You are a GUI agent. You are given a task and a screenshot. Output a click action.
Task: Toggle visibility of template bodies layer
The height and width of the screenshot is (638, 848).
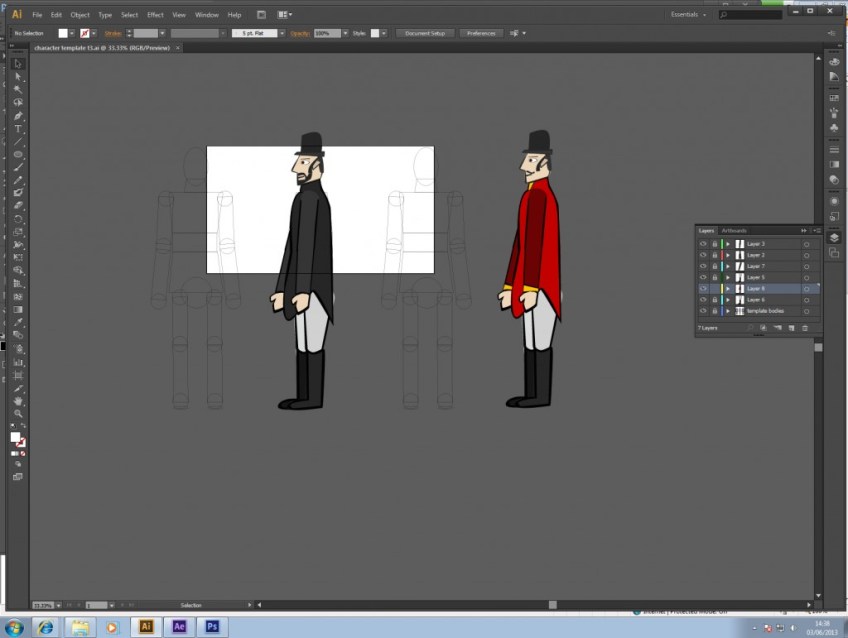pos(703,311)
